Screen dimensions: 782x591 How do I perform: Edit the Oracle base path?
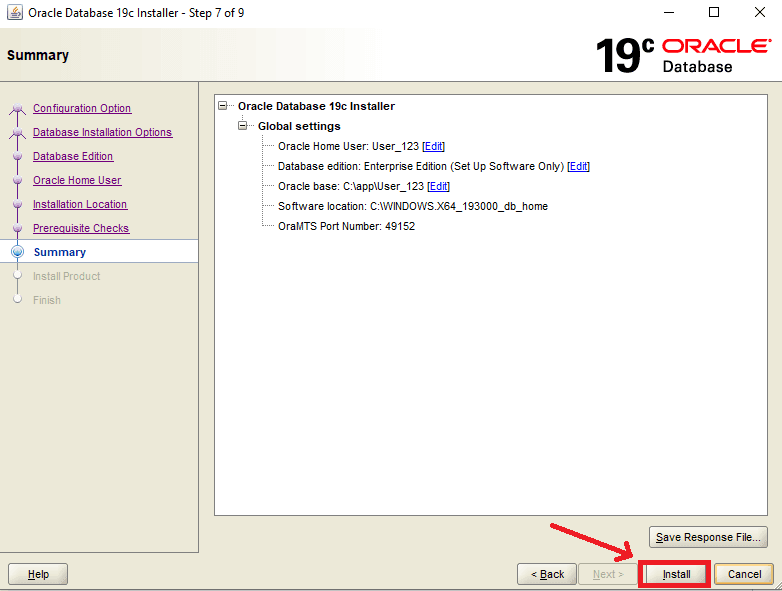coord(438,186)
